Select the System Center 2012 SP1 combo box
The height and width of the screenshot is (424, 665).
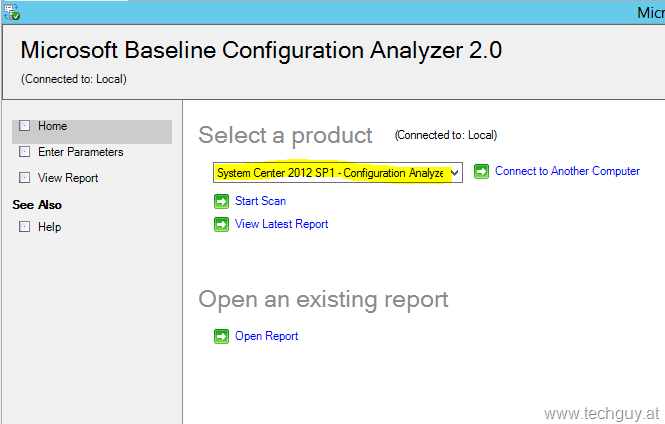329,173
